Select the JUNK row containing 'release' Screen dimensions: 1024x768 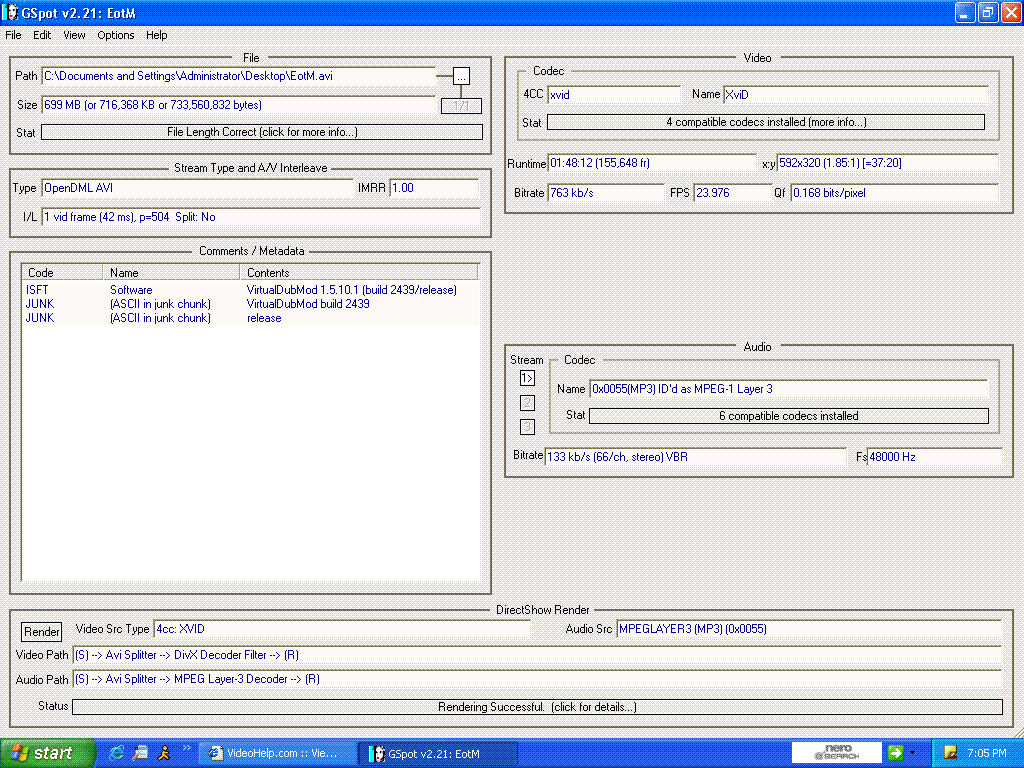click(x=250, y=319)
